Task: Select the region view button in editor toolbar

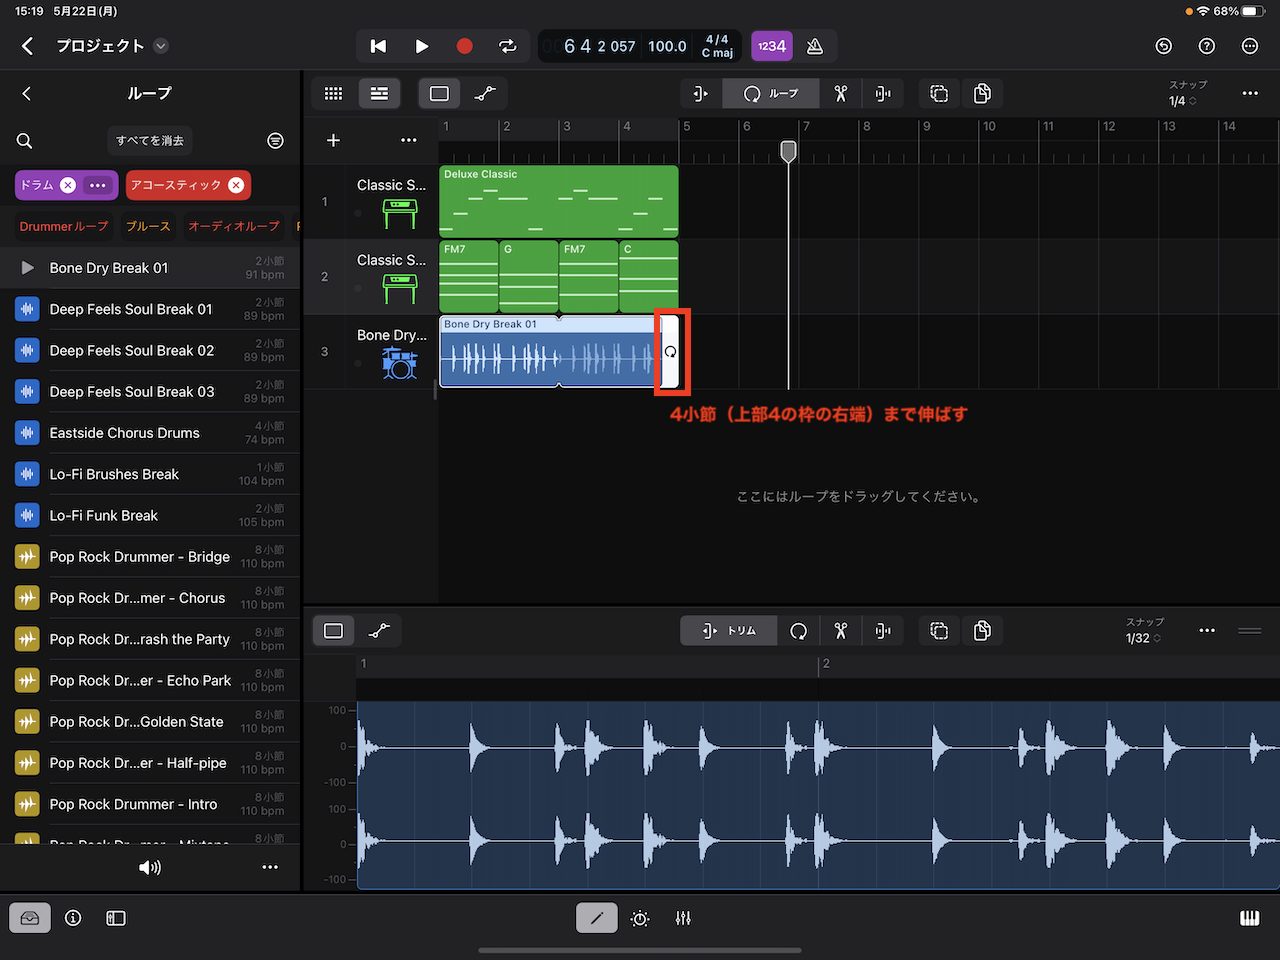Action: 334,630
